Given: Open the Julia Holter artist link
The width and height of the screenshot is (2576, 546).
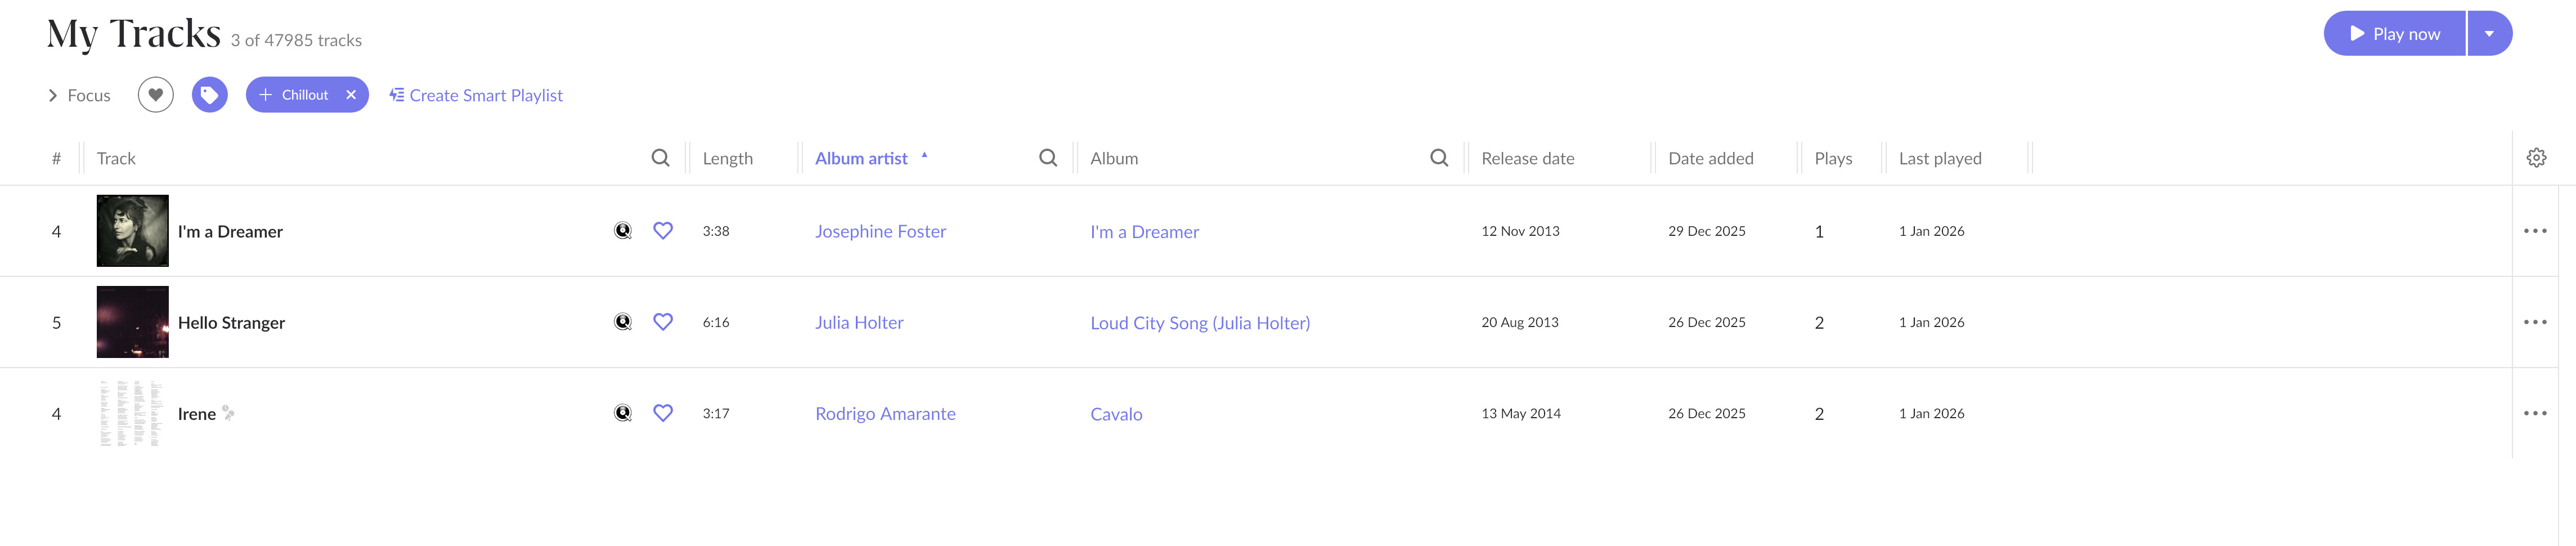Looking at the screenshot, I should click(x=859, y=323).
